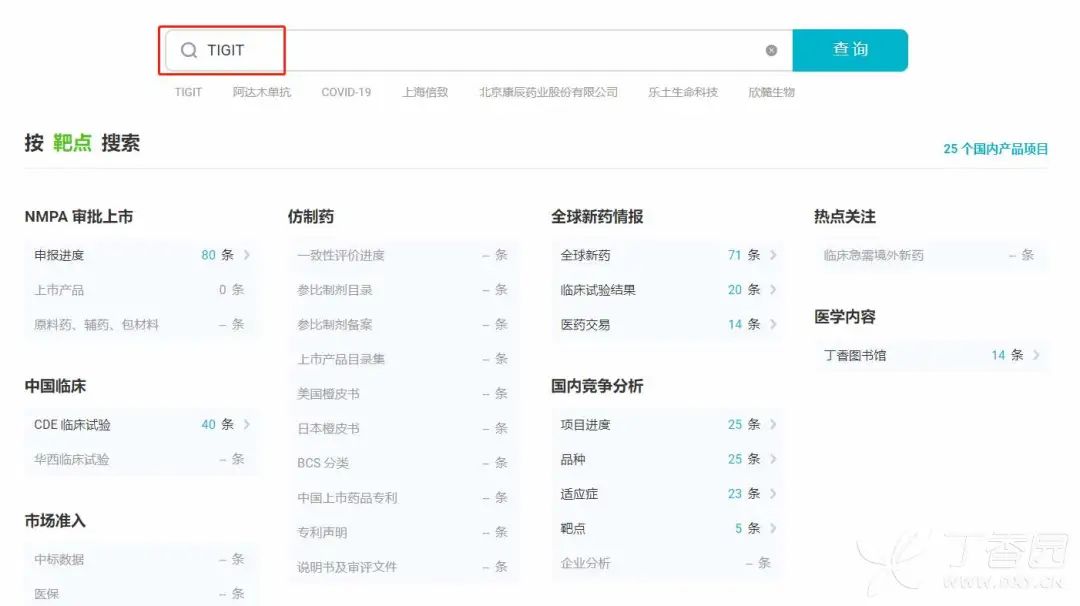Select 北京康辰药业股份有限公司 suggestion
This screenshot has width=1080, height=606.
[x=548, y=92]
